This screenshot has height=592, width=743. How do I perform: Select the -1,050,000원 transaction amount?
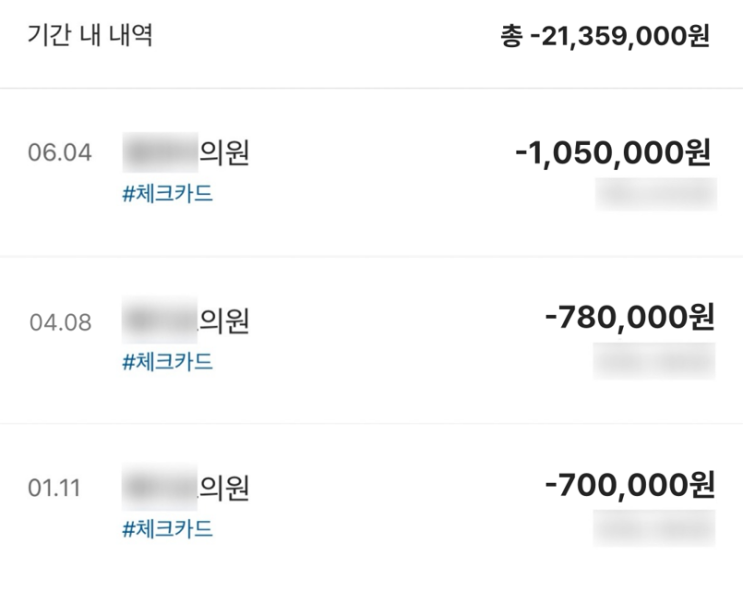pos(612,154)
